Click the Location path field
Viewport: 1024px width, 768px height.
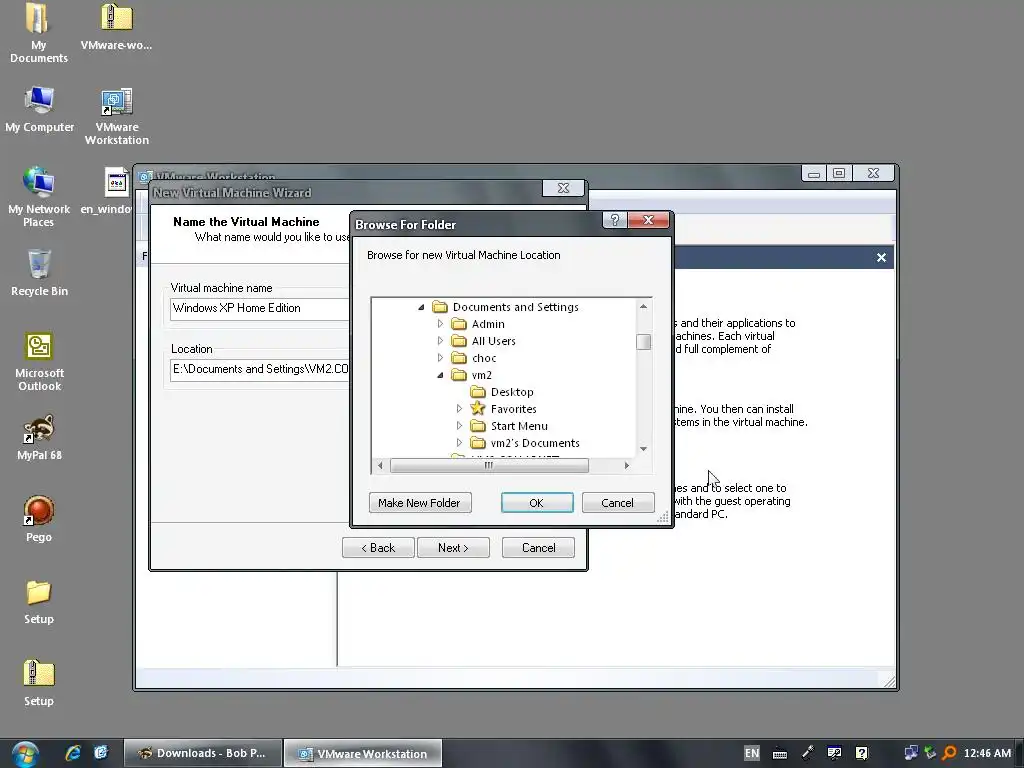tap(260, 370)
